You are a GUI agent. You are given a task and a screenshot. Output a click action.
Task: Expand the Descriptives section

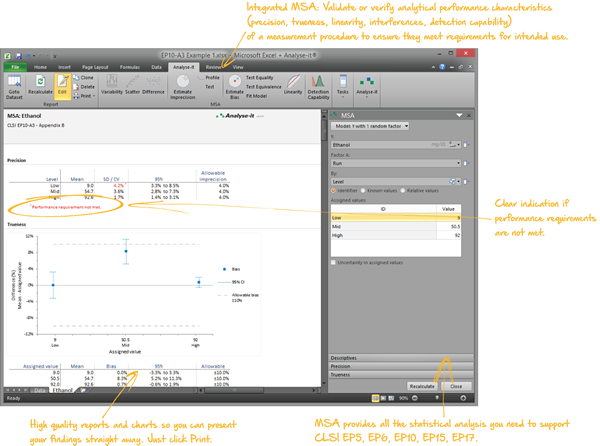401,358
